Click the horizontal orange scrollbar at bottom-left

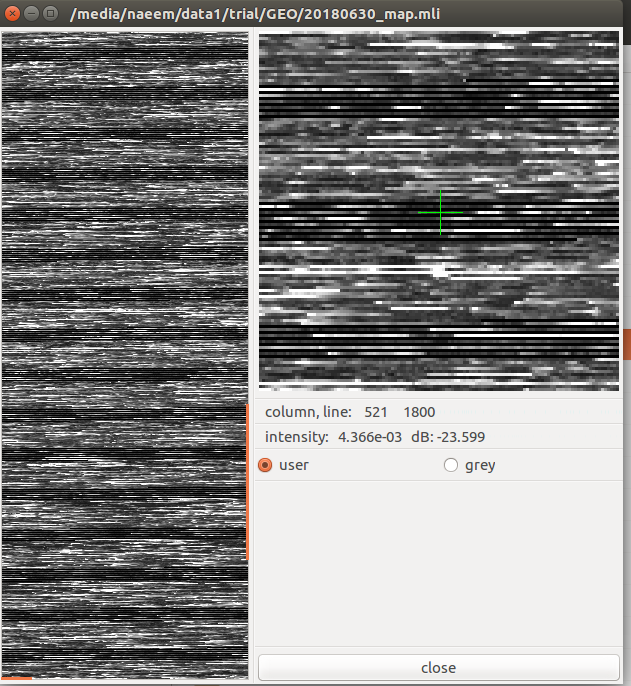[16, 679]
